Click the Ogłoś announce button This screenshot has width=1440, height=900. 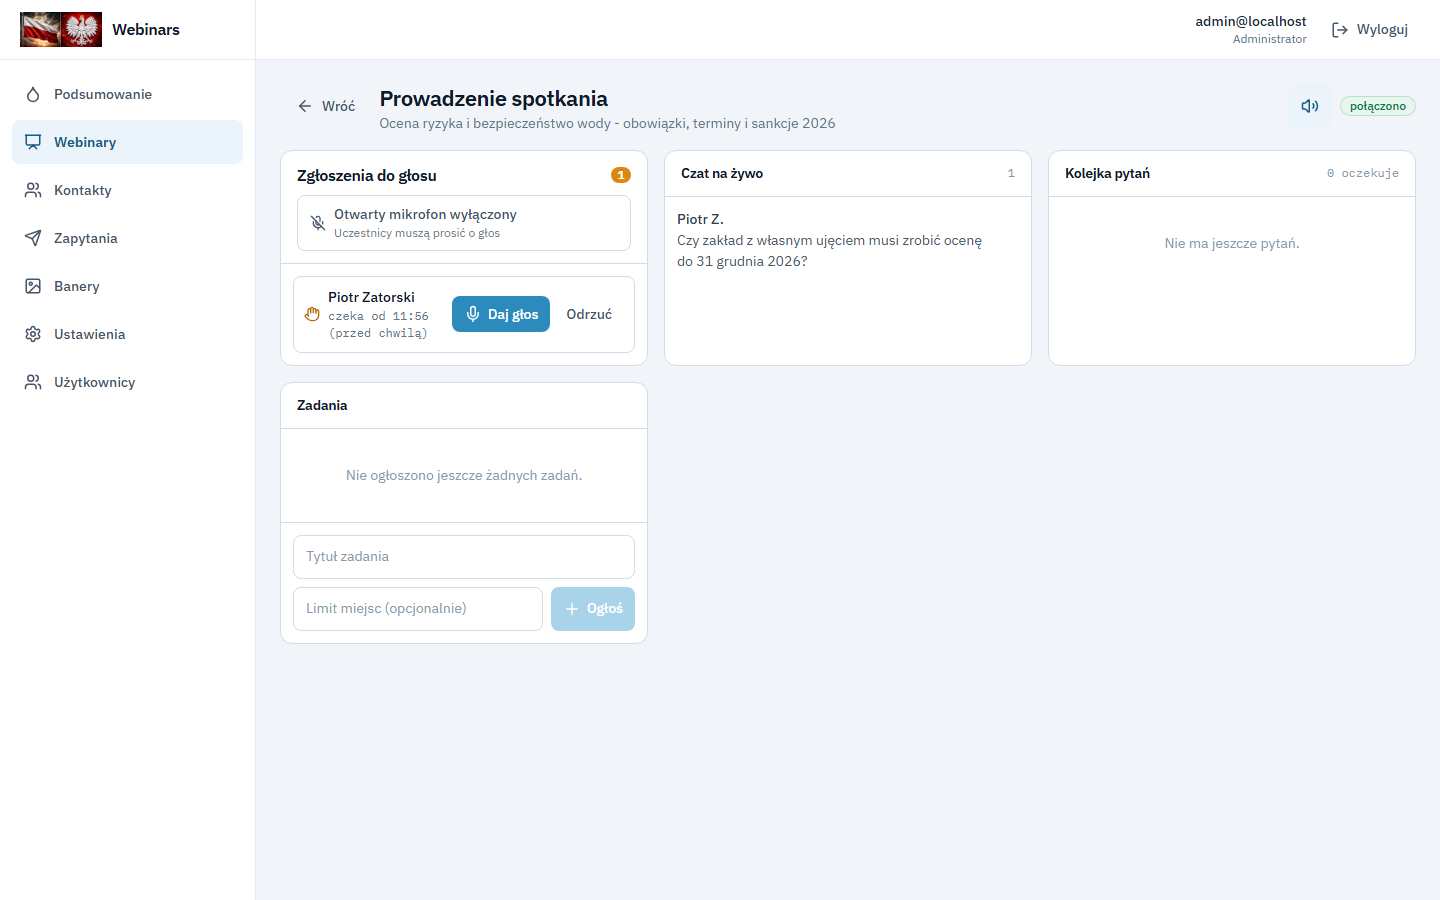(593, 609)
